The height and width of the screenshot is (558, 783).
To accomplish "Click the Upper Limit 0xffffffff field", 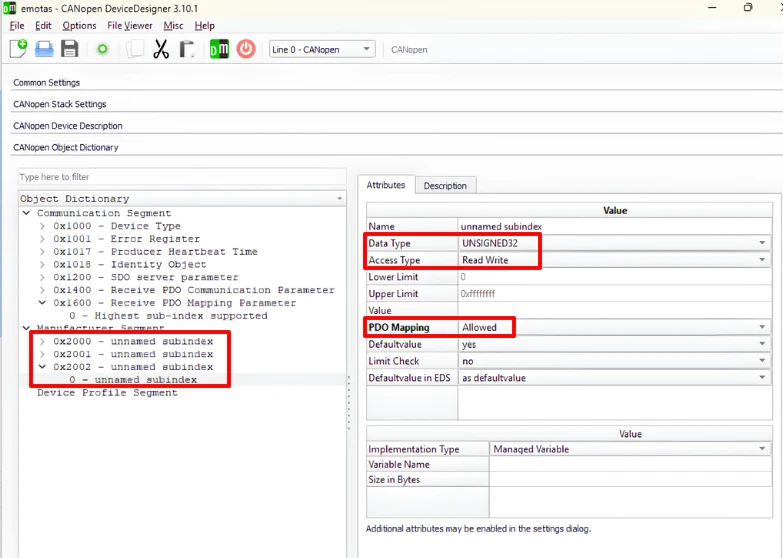I will 615,294.
